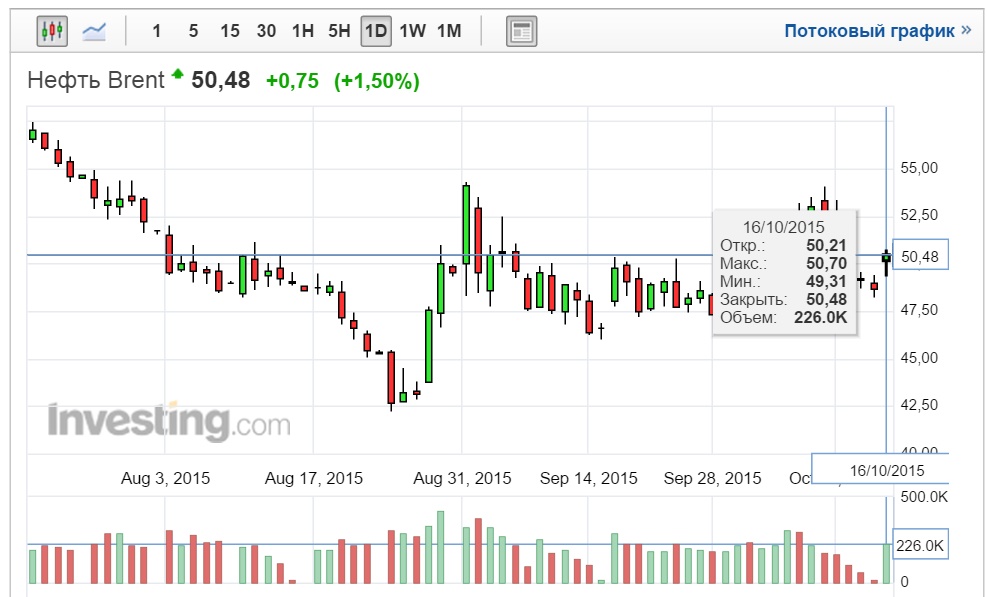Click the Aug 3, 2015 date label
The image size is (987, 597).
tap(166, 479)
